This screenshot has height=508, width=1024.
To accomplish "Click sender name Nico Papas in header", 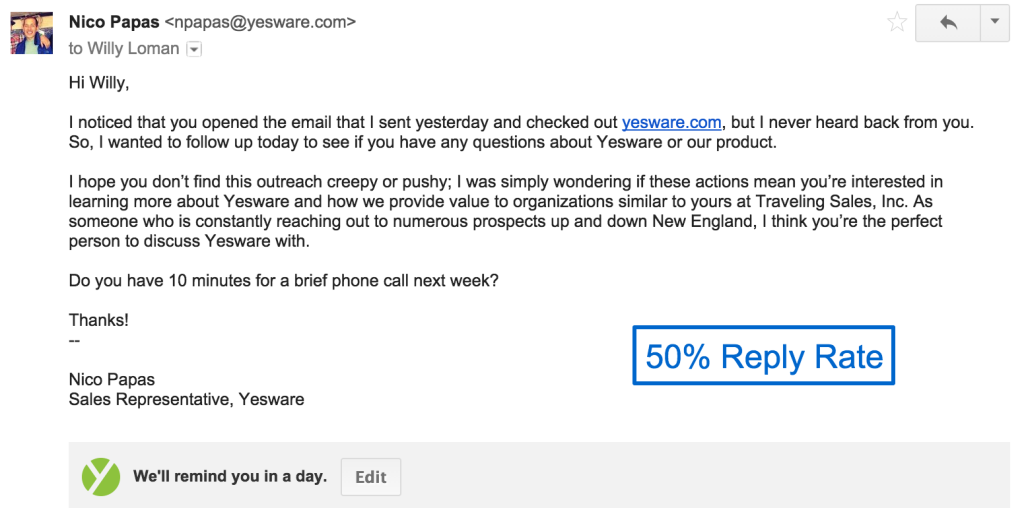I will (x=113, y=21).
